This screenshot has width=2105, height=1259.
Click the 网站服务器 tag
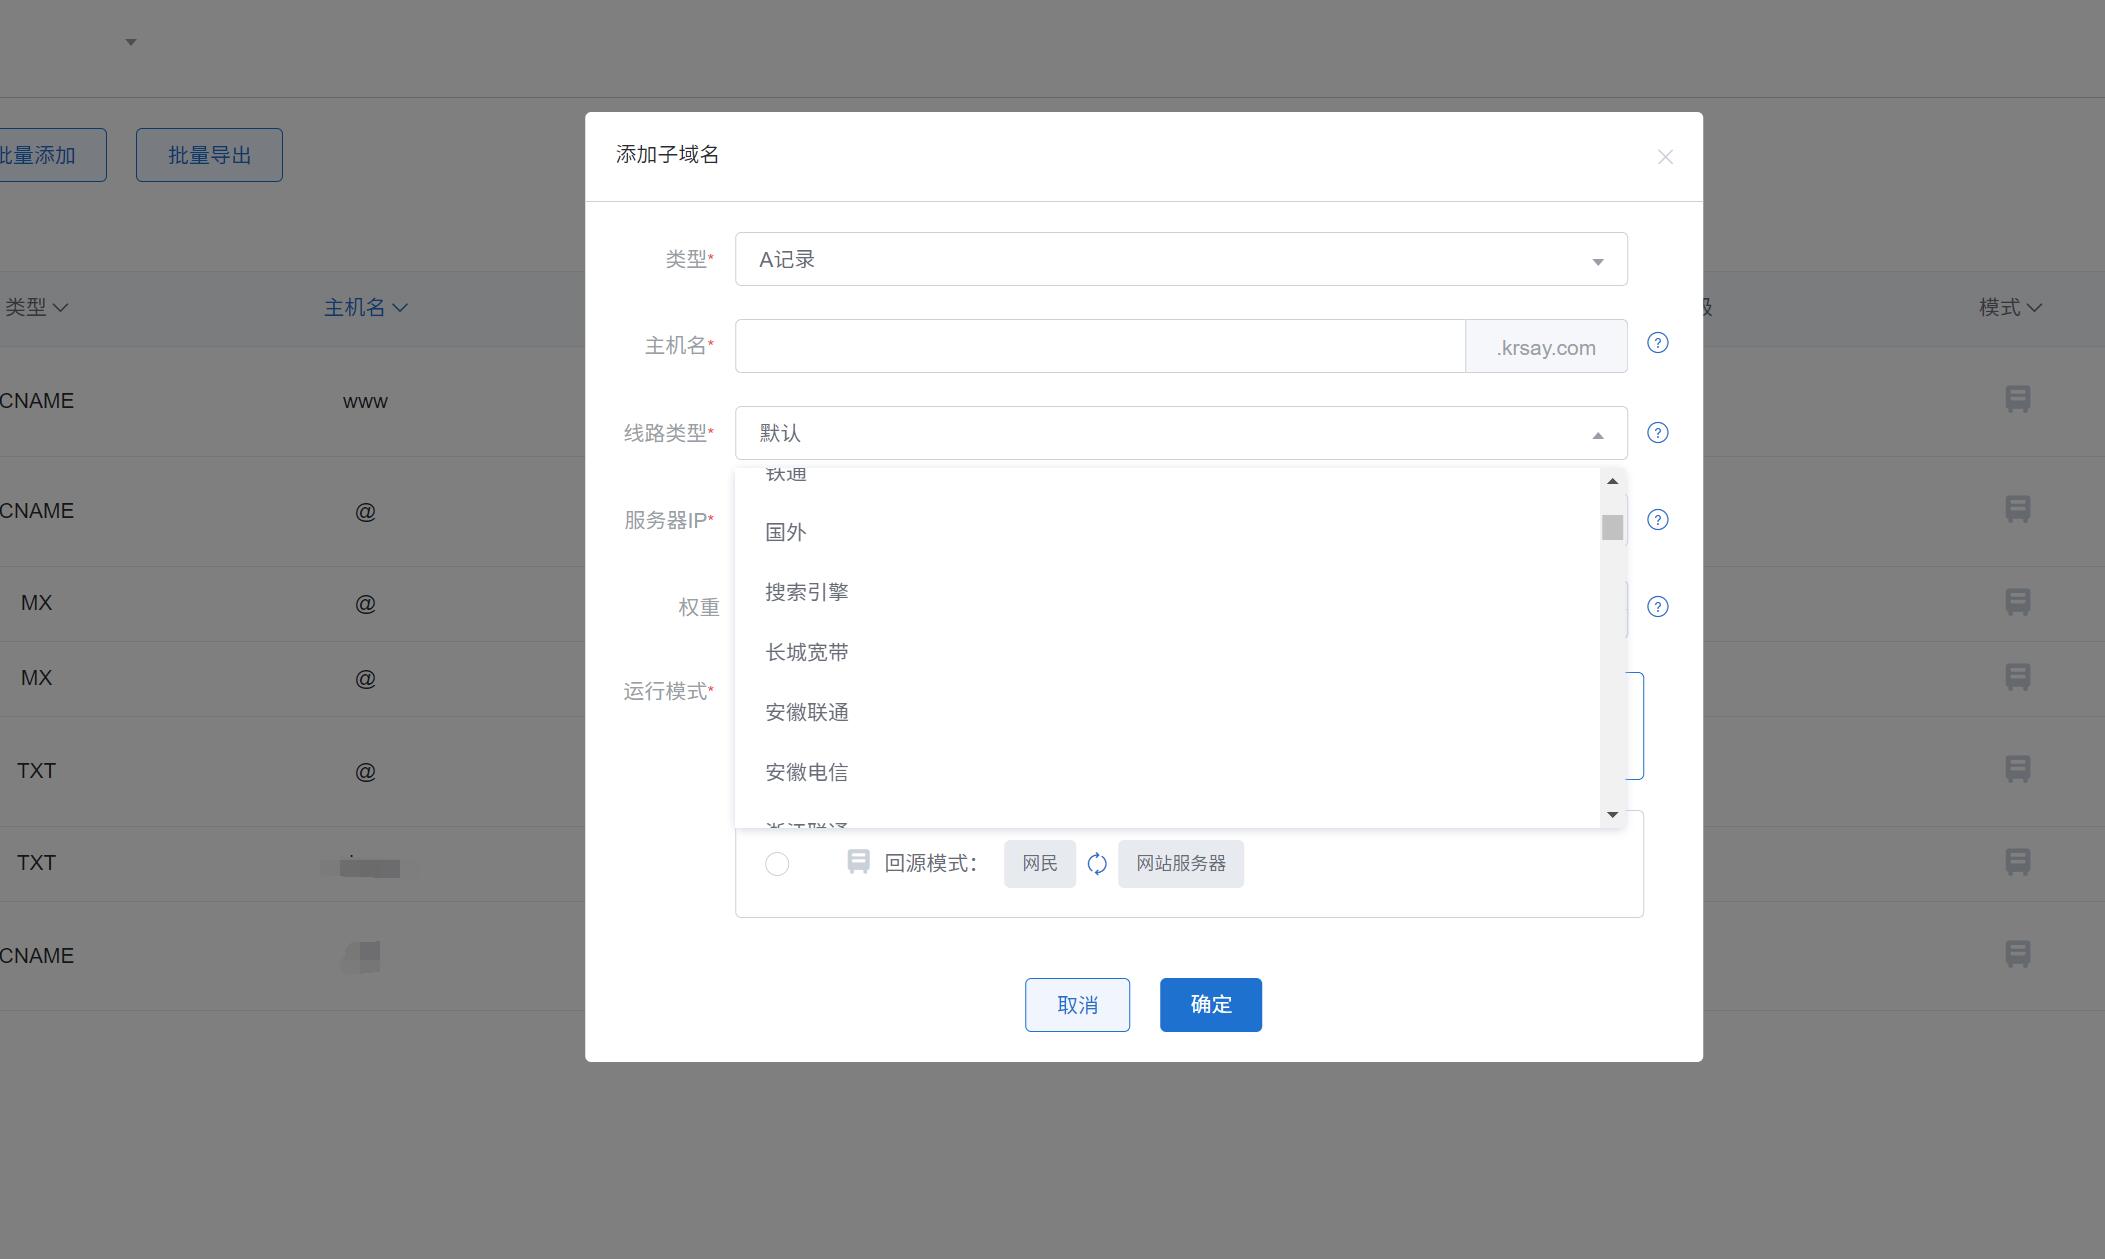(x=1181, y=864)
